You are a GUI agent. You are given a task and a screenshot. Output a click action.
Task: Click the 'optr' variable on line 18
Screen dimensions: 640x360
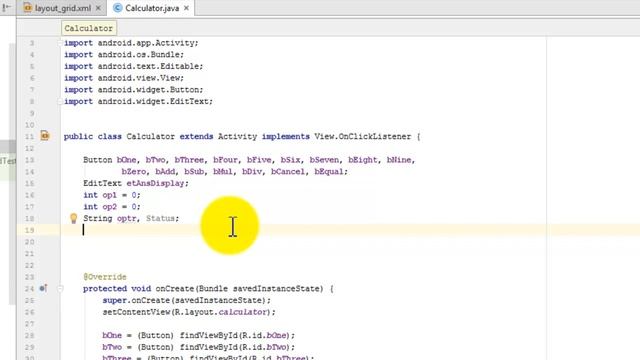(127, 218)
